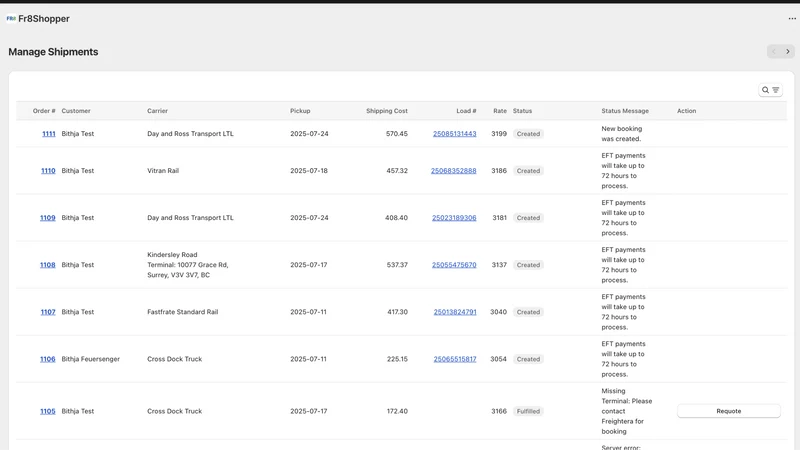
Task: Click shipping cost 457.32
Action: [x=397, y=170]
